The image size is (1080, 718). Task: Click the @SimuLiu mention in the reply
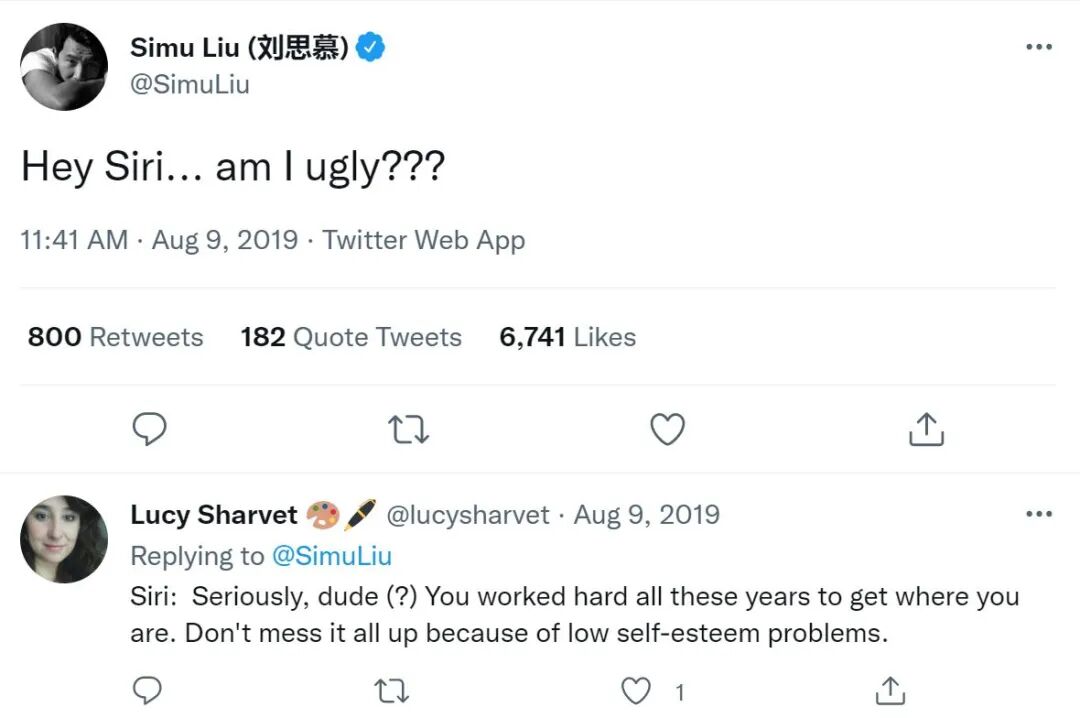[331, 556]
